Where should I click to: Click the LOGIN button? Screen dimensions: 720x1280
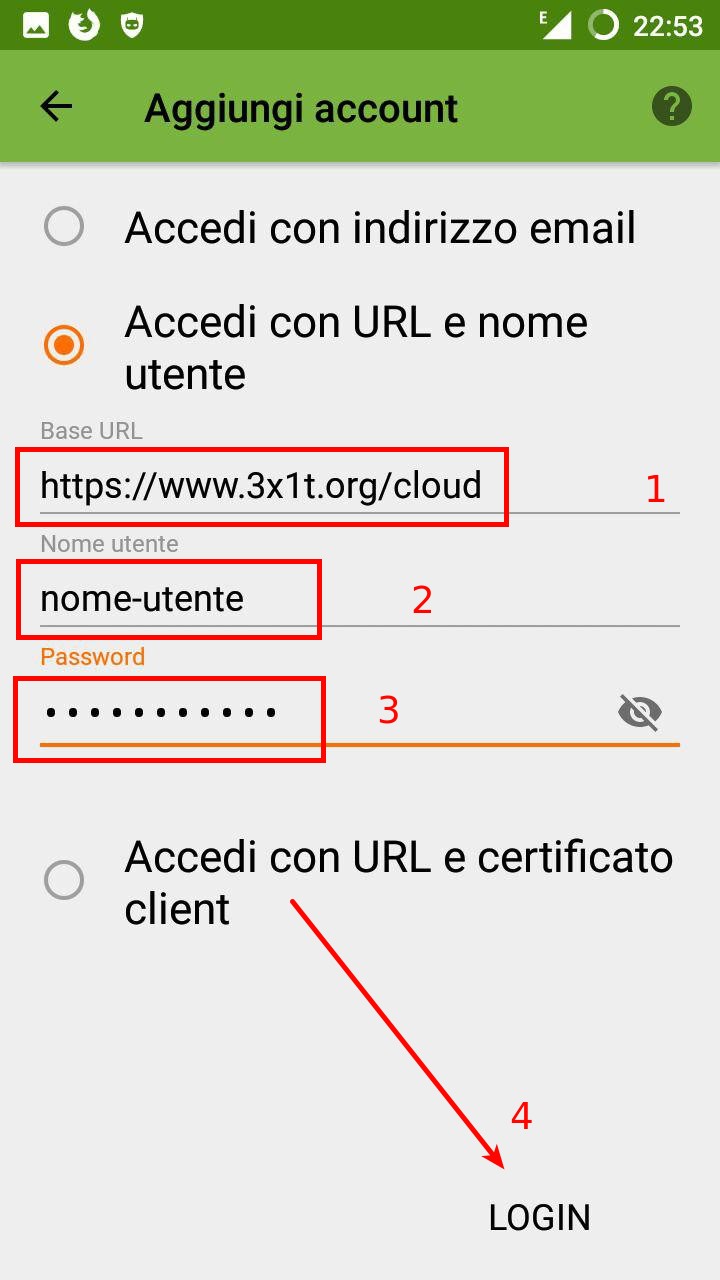tap(540, 1217)
